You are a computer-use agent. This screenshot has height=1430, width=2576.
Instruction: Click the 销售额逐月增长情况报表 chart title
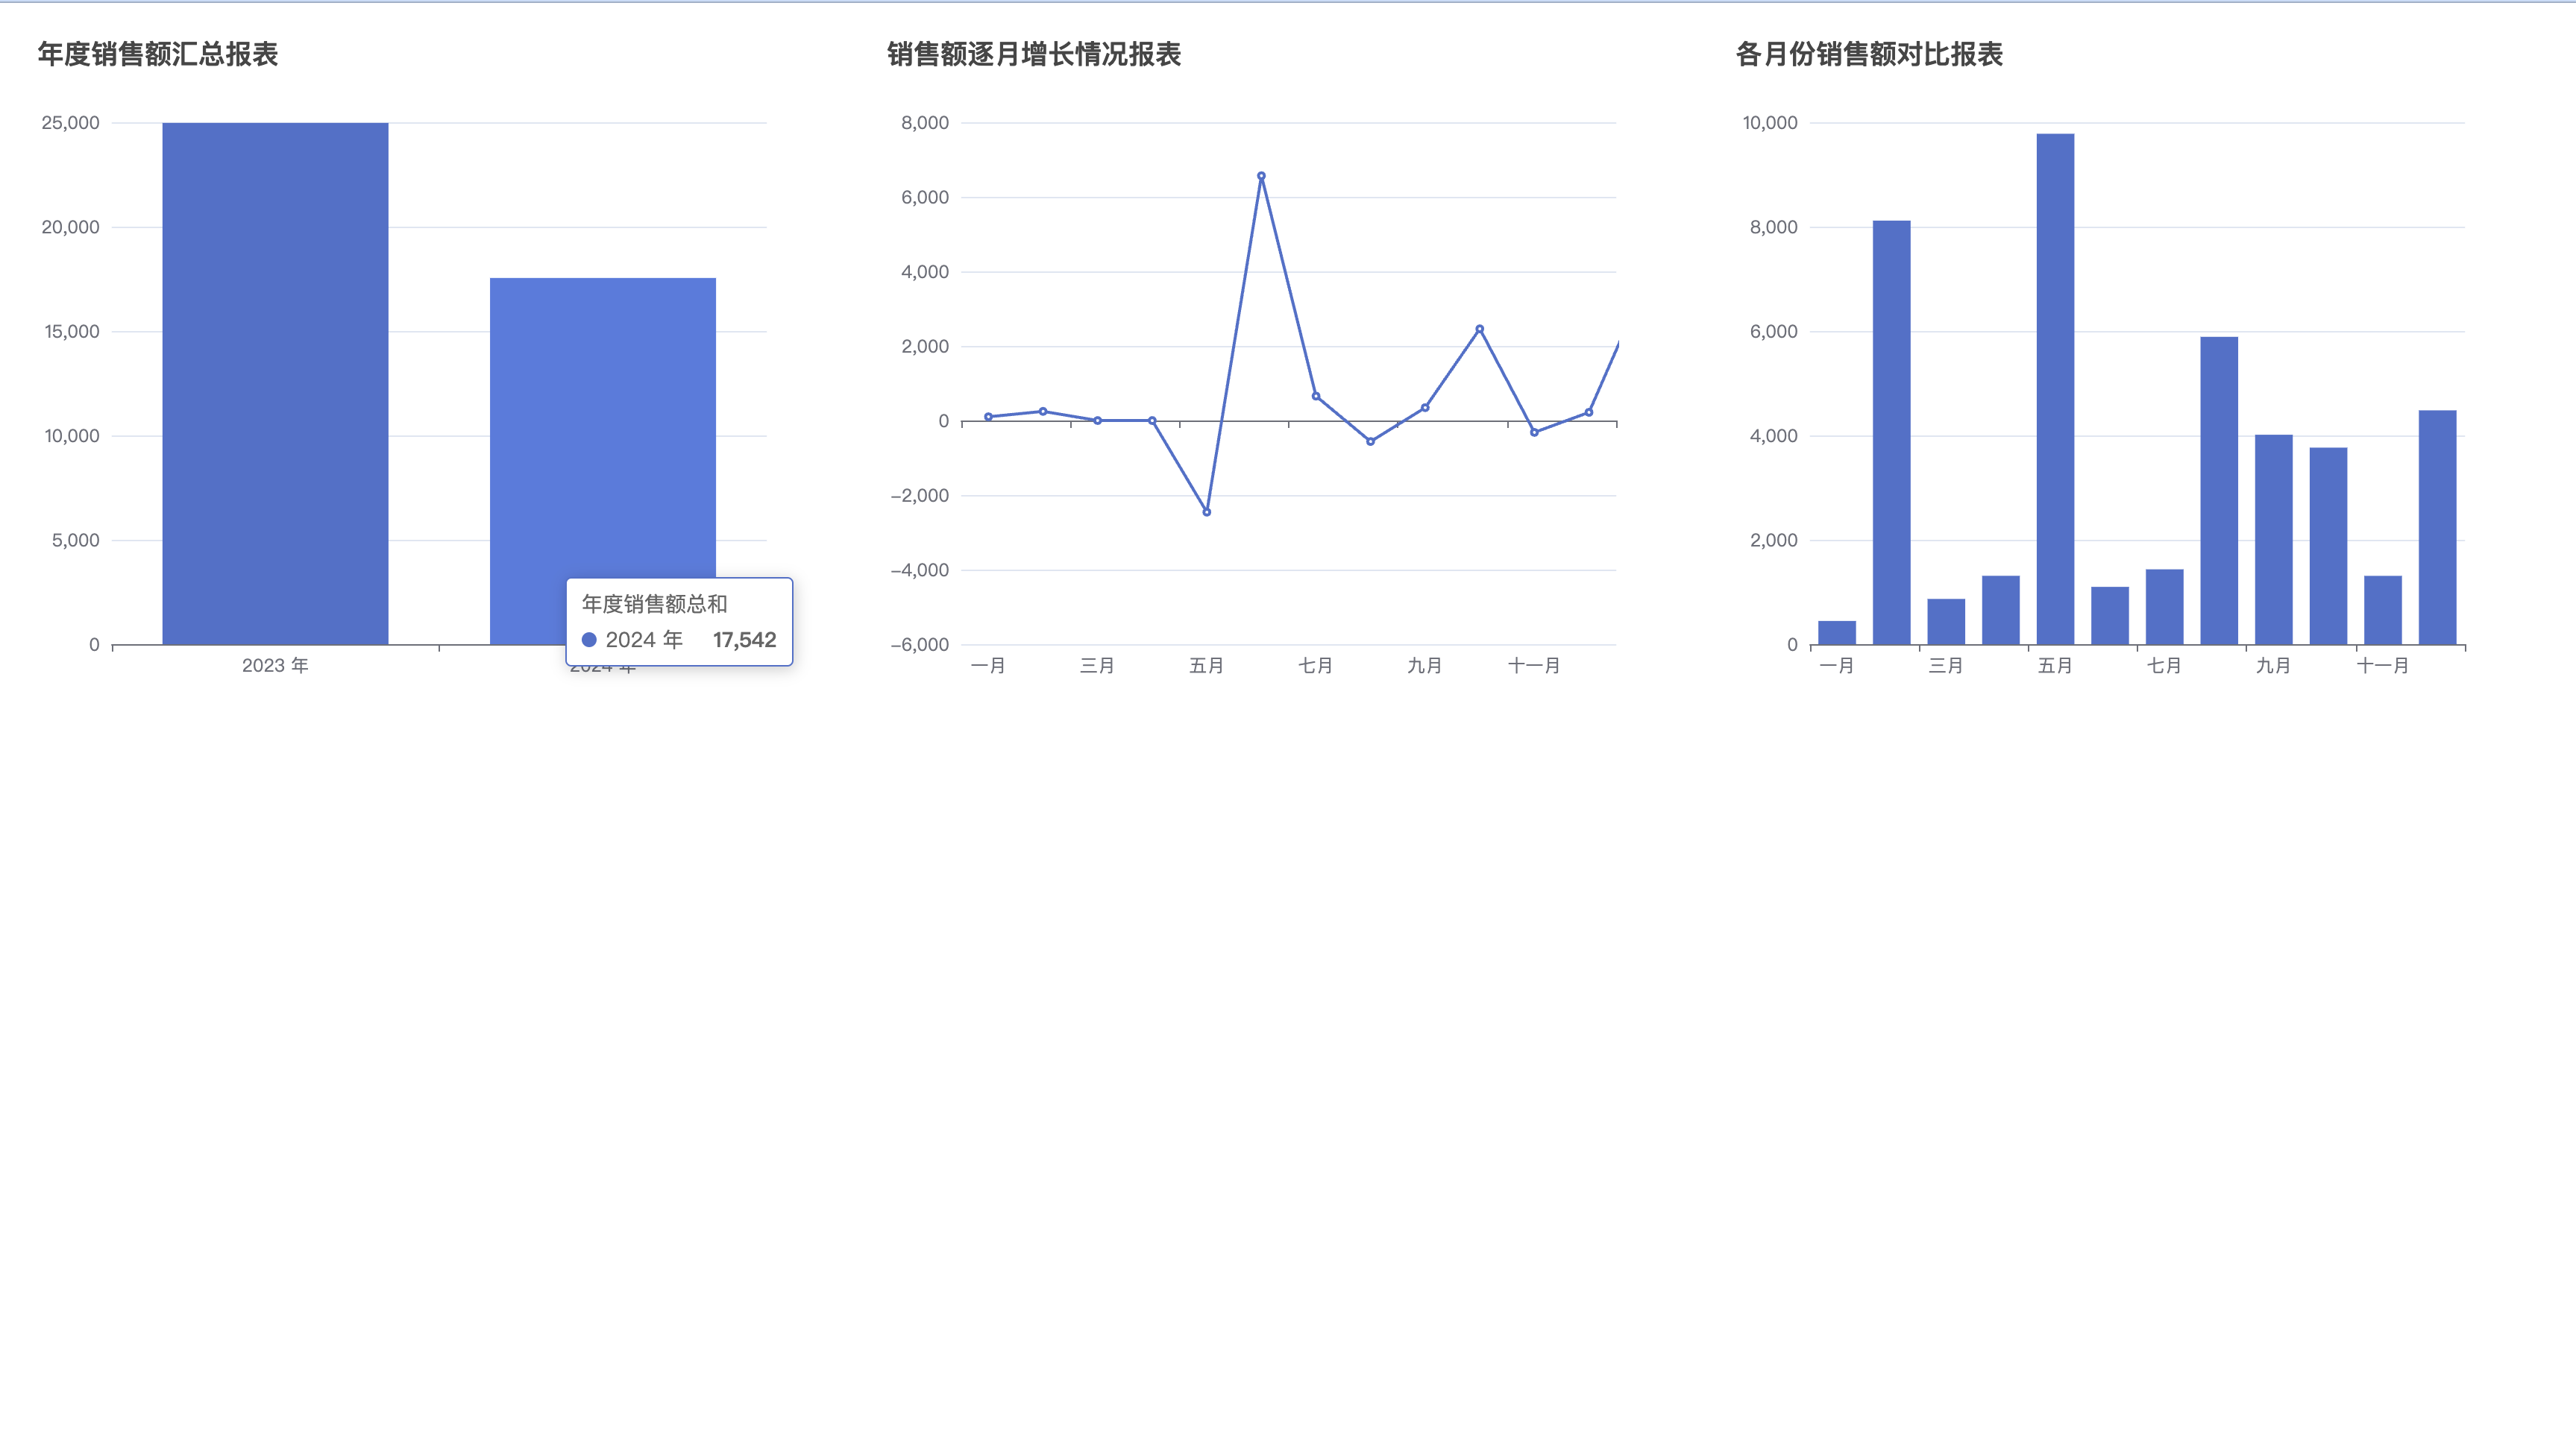pos(1033,54)
